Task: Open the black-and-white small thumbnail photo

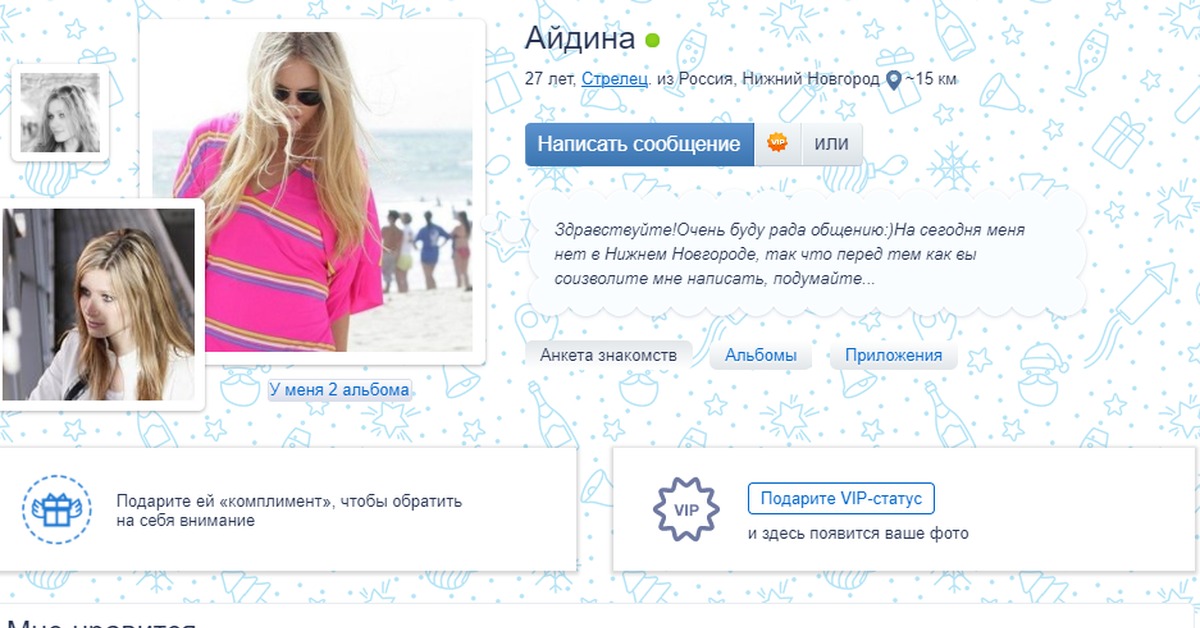Action: (x=60, y=112)
